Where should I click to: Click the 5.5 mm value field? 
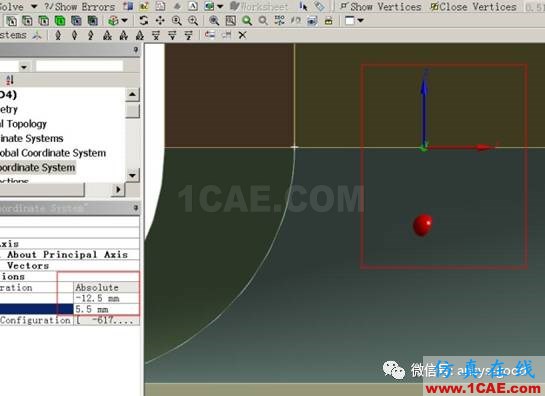tap(106, 309)
